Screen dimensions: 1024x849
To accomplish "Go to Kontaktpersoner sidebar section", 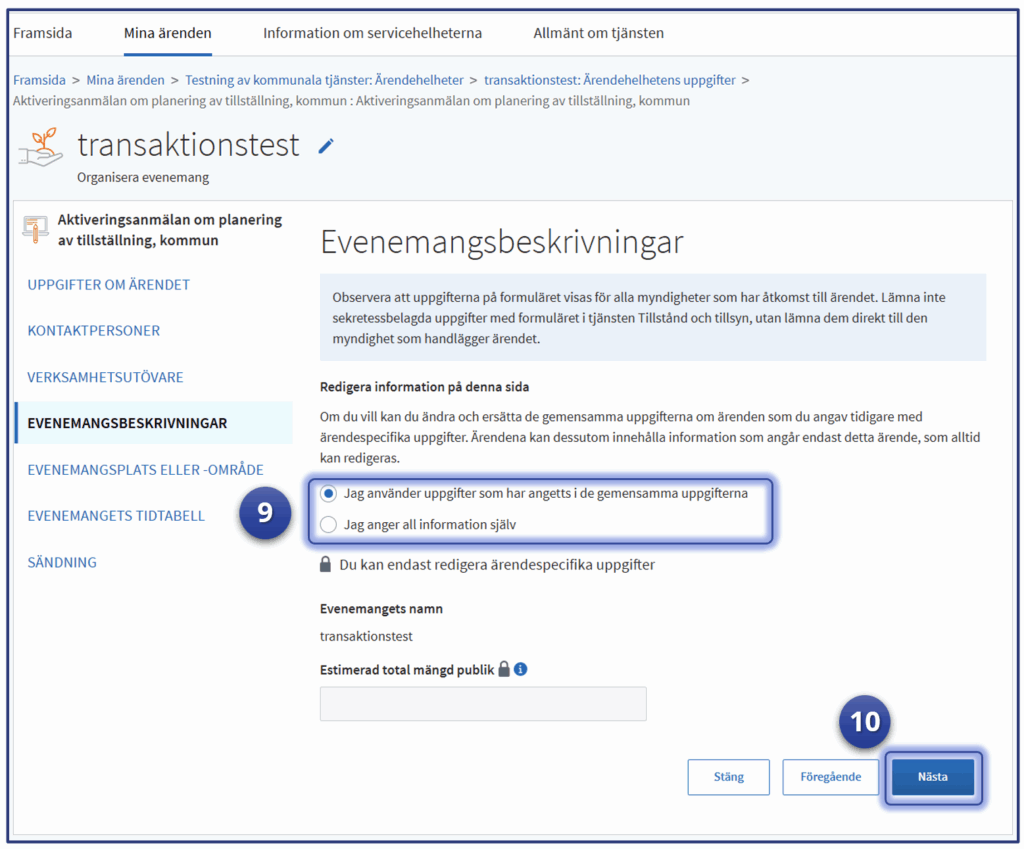I will point(93,331).
